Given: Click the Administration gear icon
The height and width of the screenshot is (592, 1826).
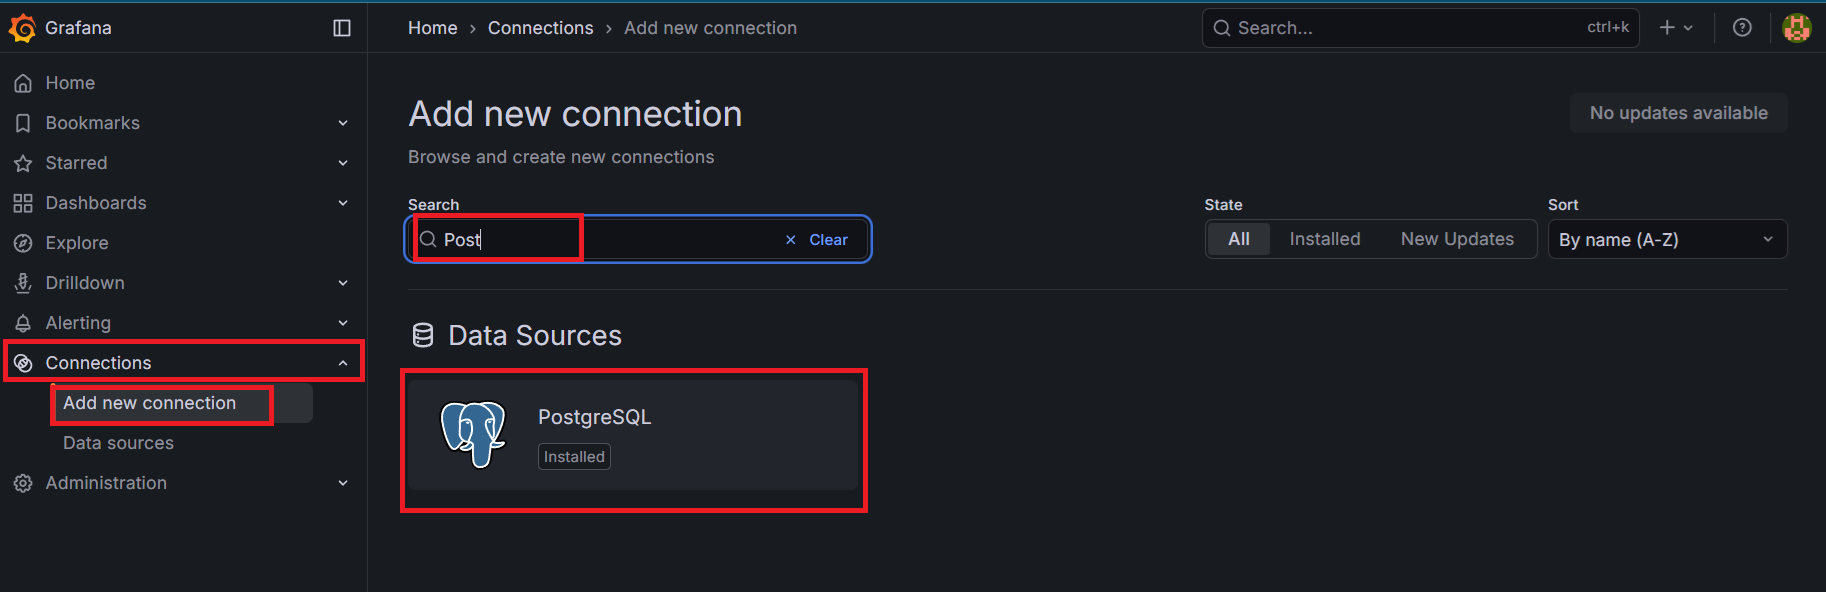Looking at the screenshot, I should pos(23,483).
